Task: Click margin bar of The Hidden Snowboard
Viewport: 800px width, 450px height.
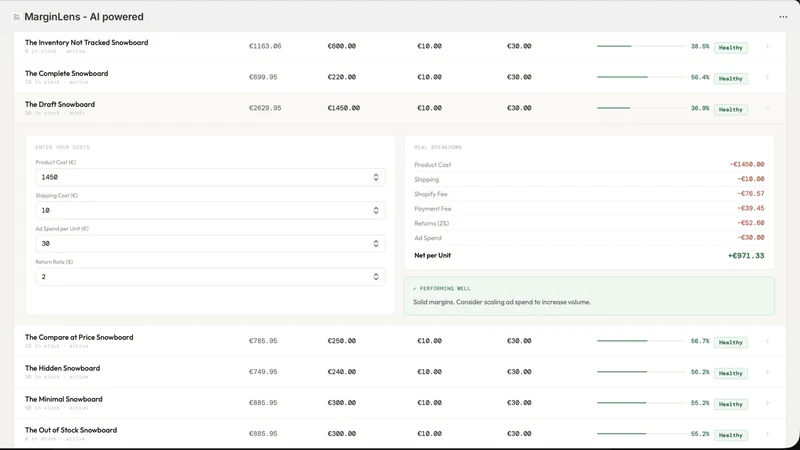Action: (641, 371)
